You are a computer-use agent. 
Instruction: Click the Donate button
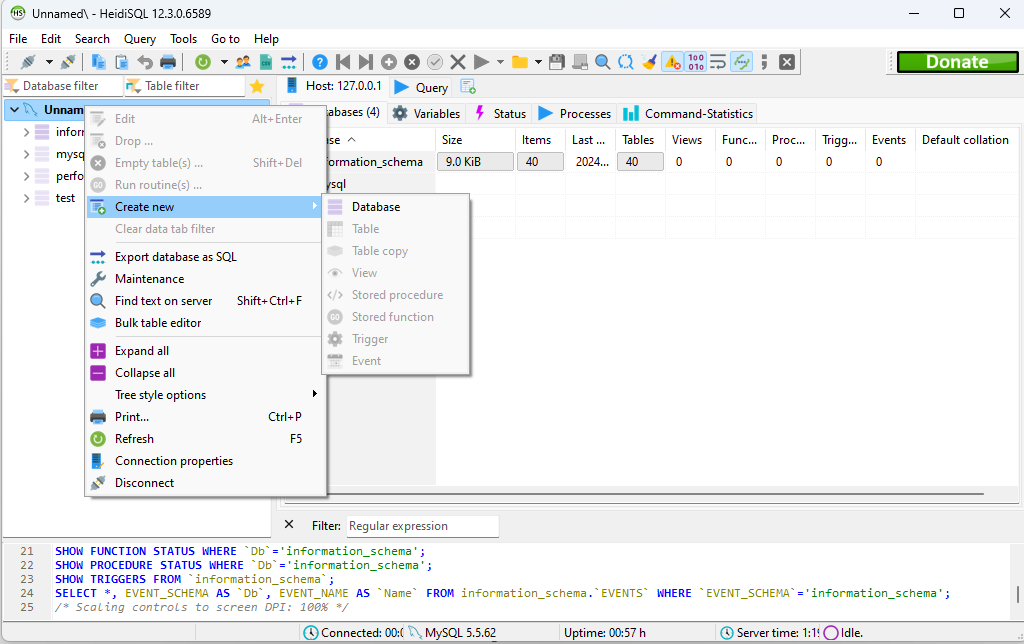pyautogui.click(x=957, y=62)
